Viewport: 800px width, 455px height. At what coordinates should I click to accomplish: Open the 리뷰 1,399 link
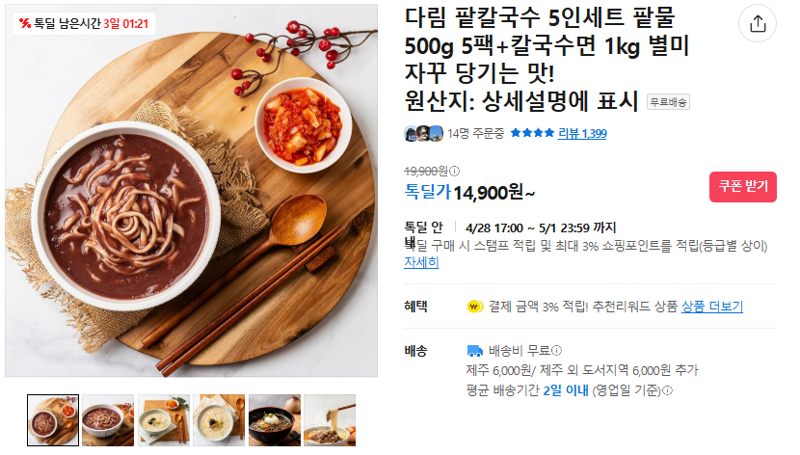(582, 134)
